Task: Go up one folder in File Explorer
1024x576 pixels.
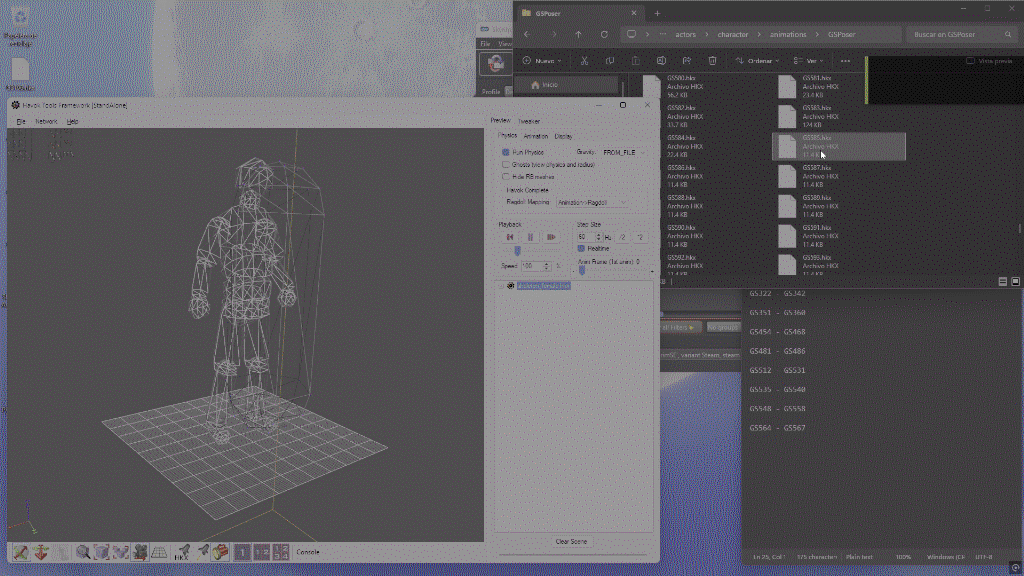Action: (579, 35)
